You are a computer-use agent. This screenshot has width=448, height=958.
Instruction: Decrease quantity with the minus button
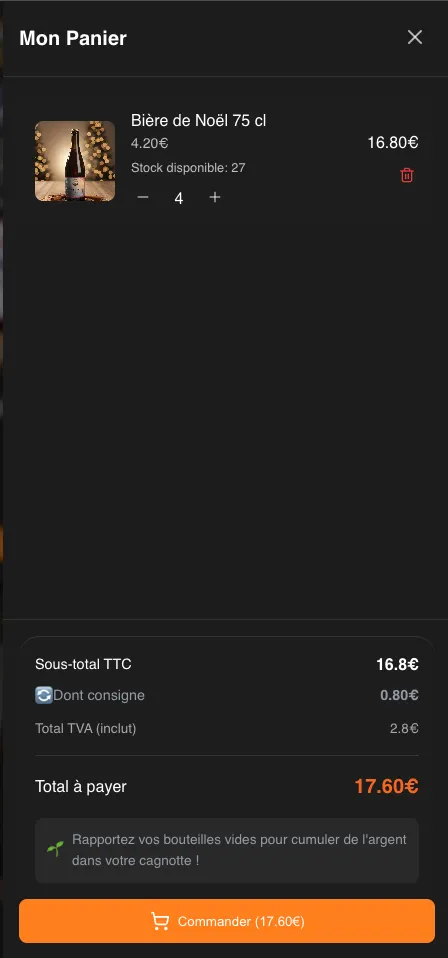[143, 197]
